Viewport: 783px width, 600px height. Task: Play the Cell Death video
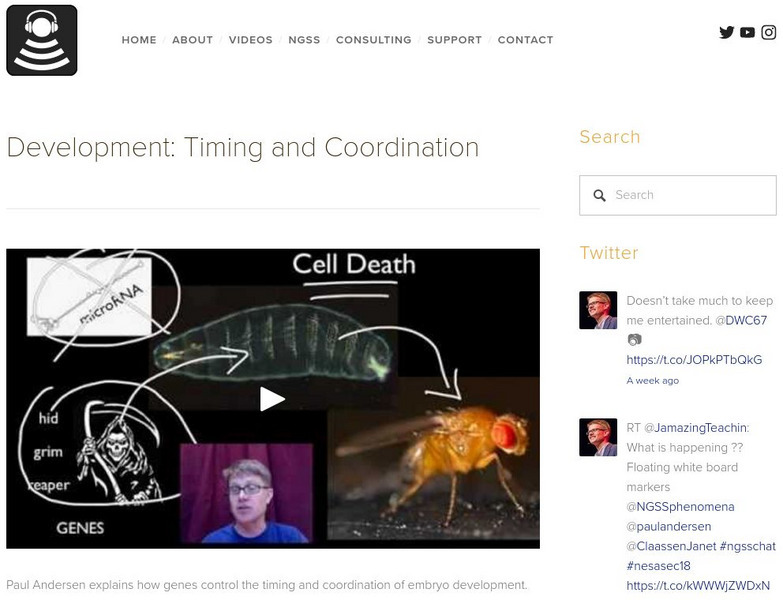pyautogui.click(x=272, y=399)
